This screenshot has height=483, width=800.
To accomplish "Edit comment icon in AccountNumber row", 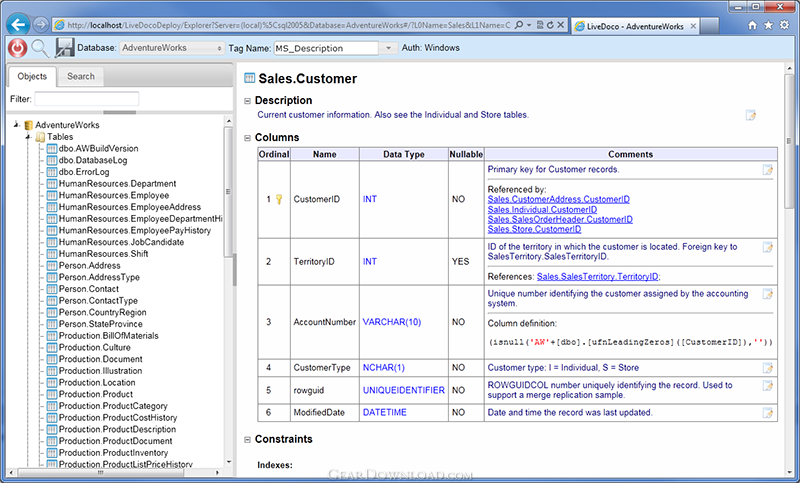I will tap(767, 294).
